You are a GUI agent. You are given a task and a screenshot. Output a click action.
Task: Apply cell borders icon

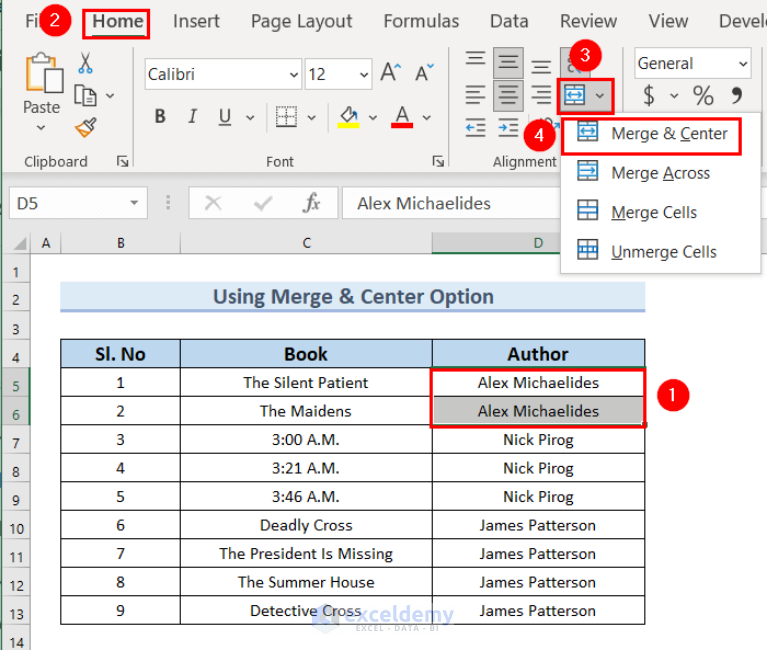(x=286, y=117)
